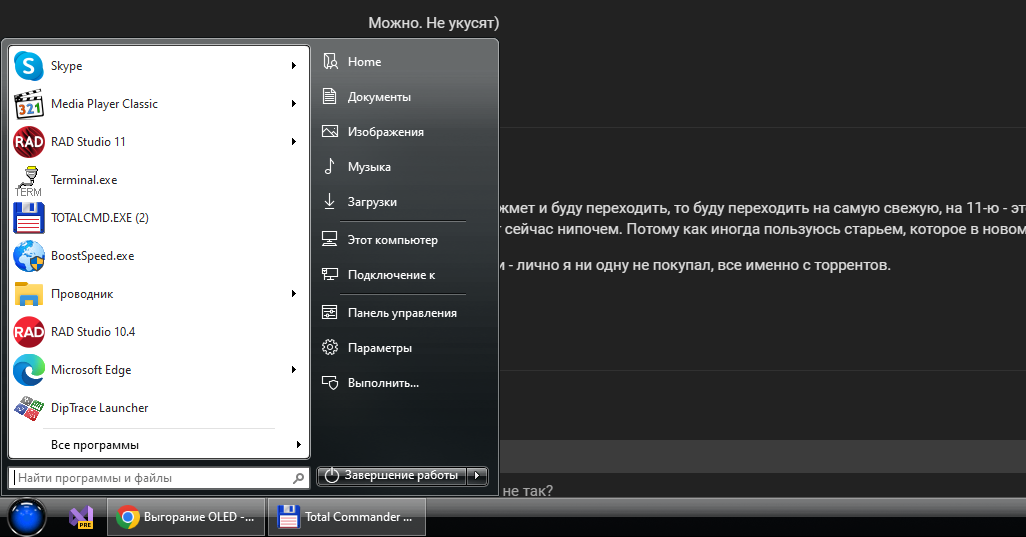Switch to Total Commander taskbar window
The image size is (1026, 537).
347,517
